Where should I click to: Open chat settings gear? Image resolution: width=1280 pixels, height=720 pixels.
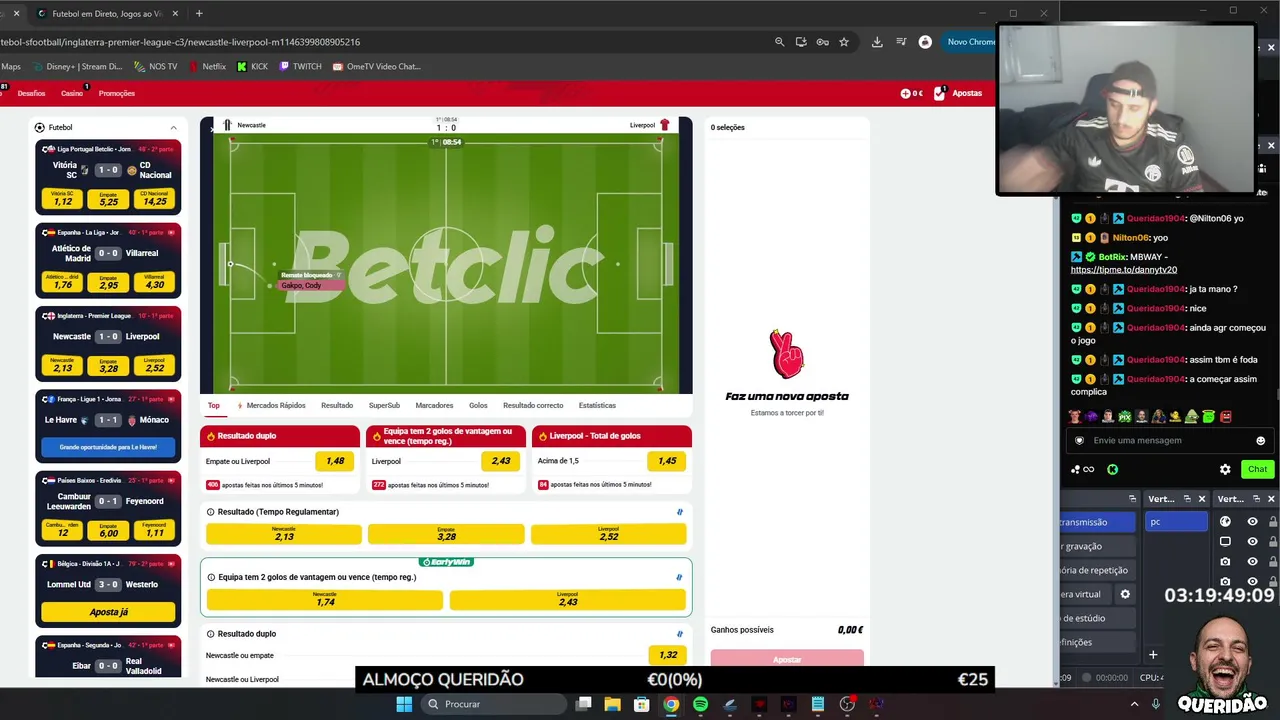tap(1225, 469)
